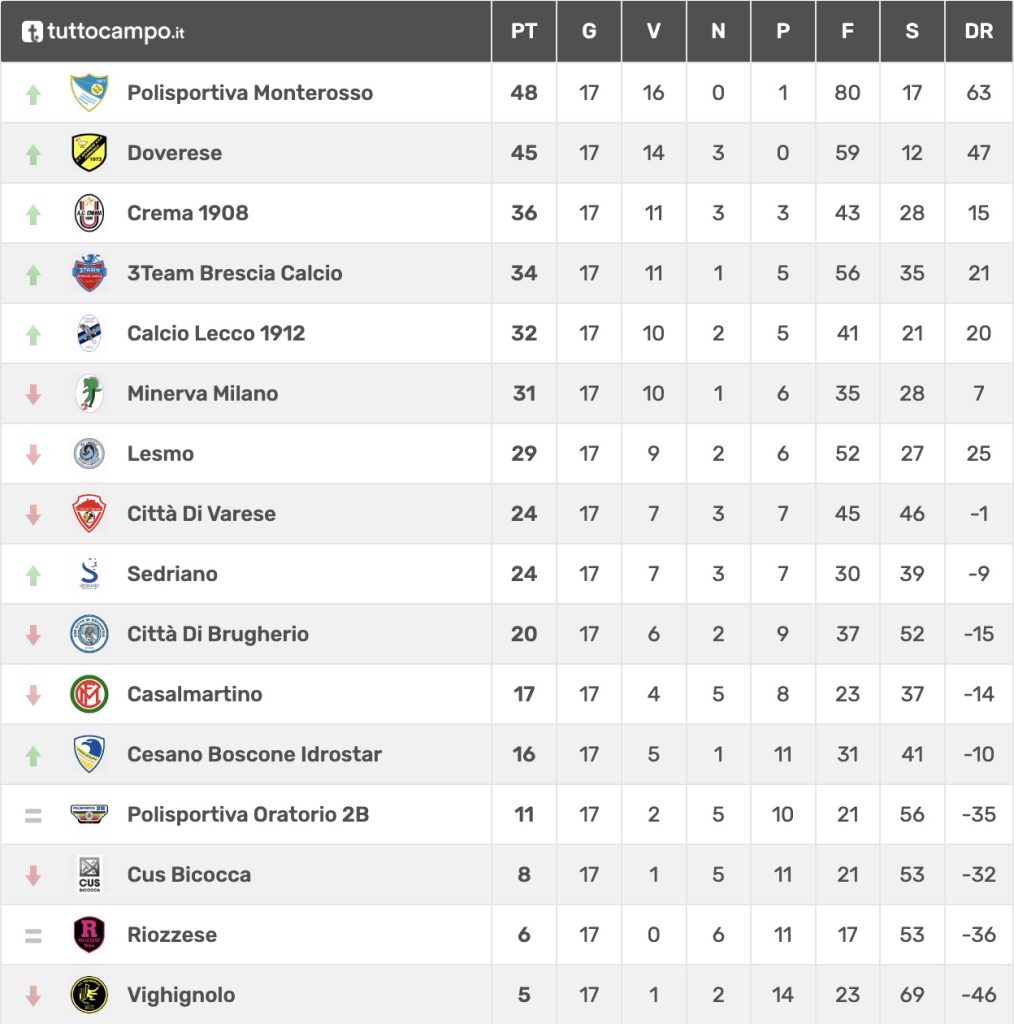Click the PT column header

524,32
